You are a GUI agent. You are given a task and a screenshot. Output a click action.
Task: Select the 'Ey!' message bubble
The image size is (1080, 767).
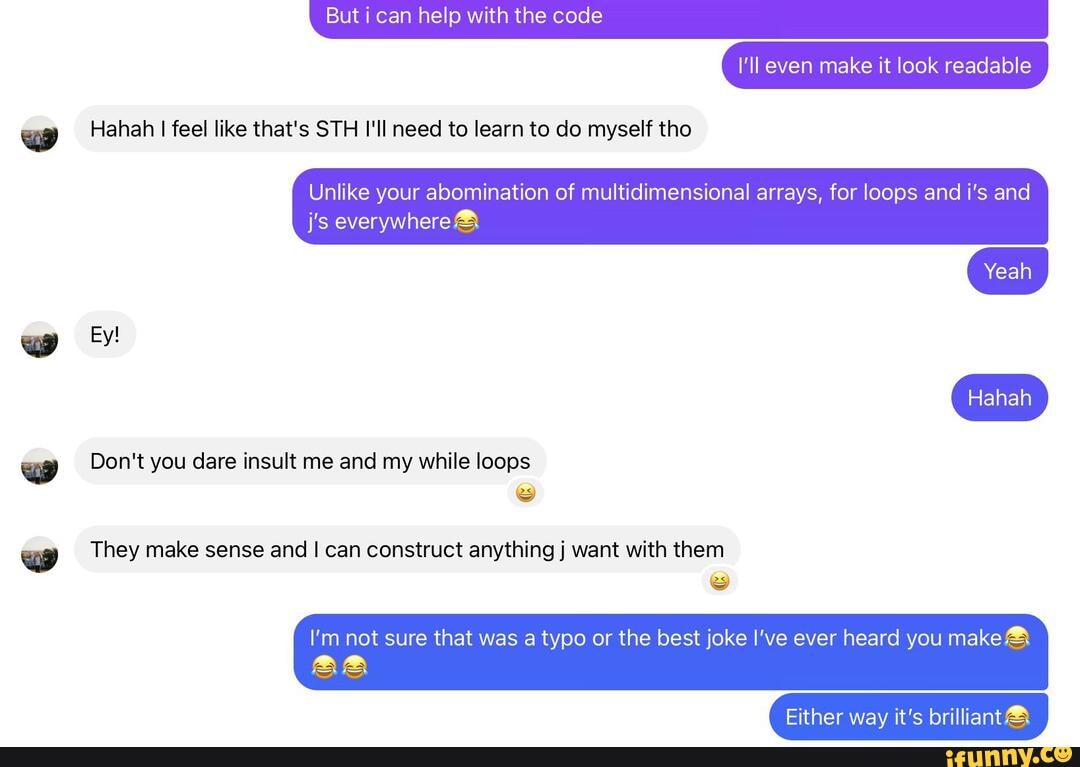[105, 335]
